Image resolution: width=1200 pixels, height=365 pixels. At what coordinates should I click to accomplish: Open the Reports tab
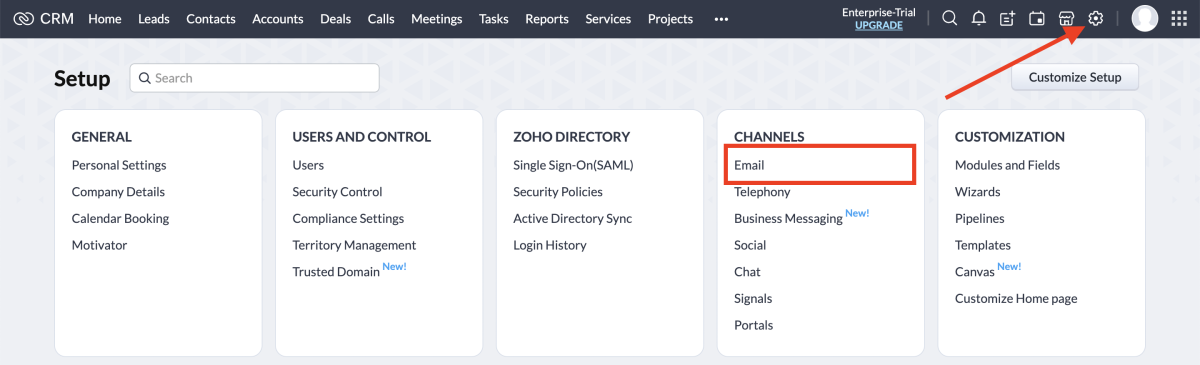(547, 19)
